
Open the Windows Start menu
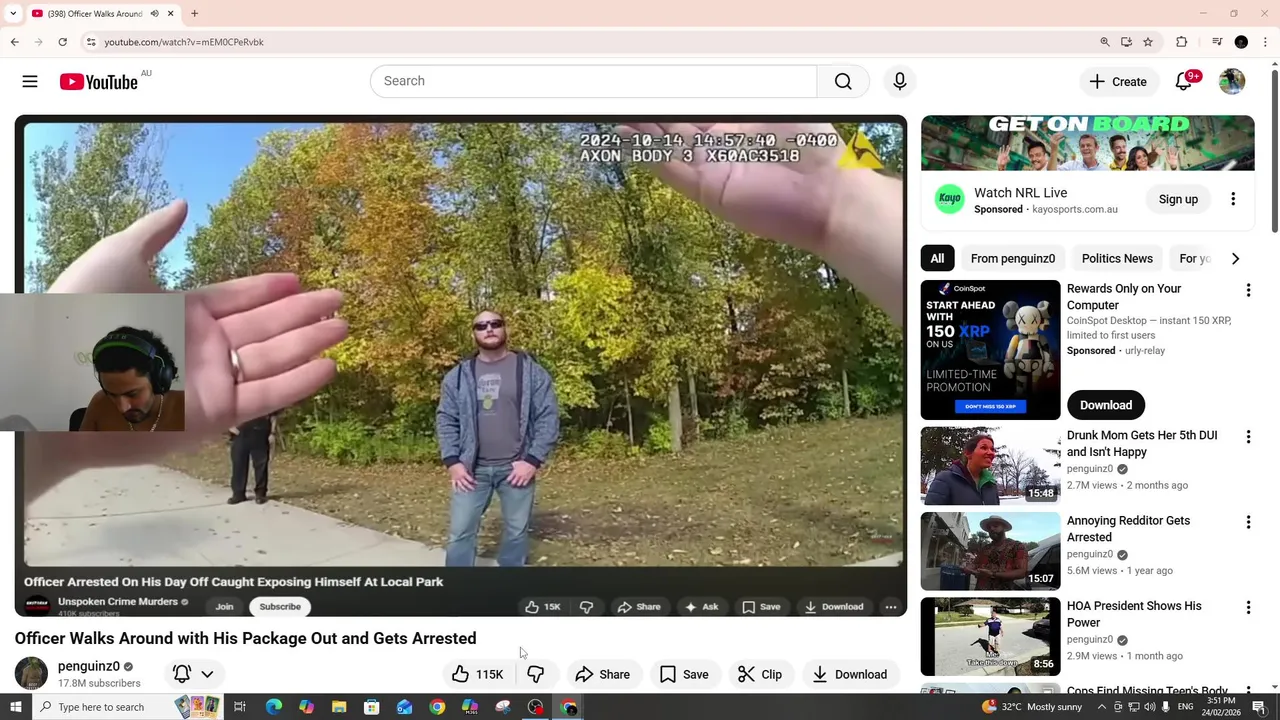(16, 707)
